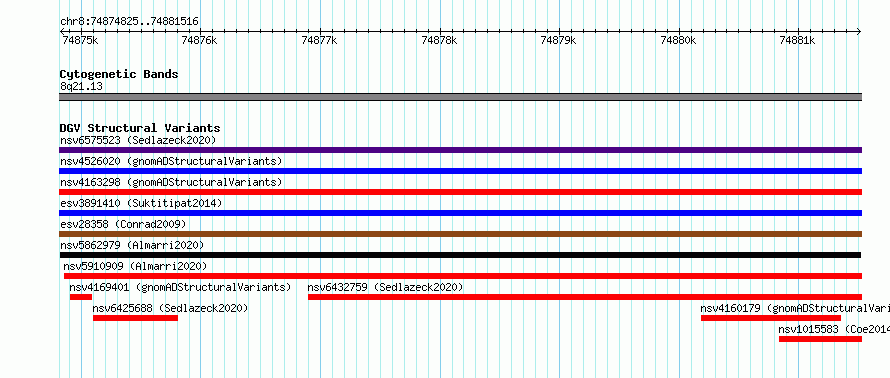The image size is (890, 378).
Task: Select the red nsv6425688 variant bar
Action: point(135,318)
